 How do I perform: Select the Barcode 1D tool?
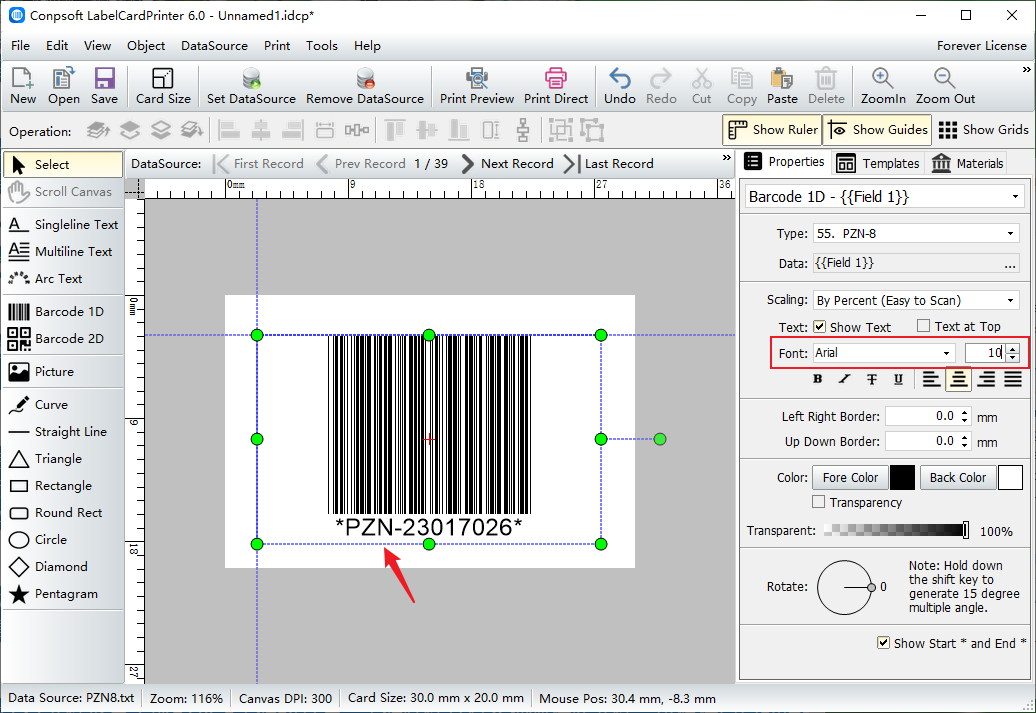(x=63, y=312)
